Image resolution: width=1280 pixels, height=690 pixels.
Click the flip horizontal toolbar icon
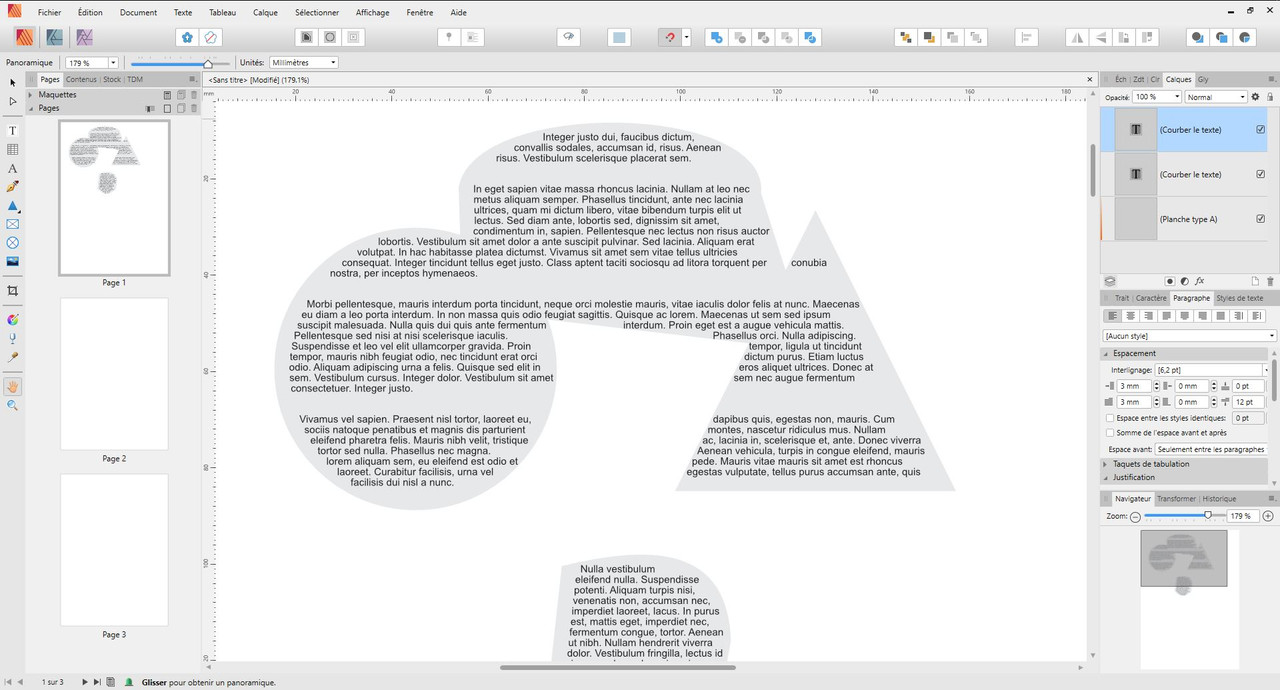coord(1077,37)
